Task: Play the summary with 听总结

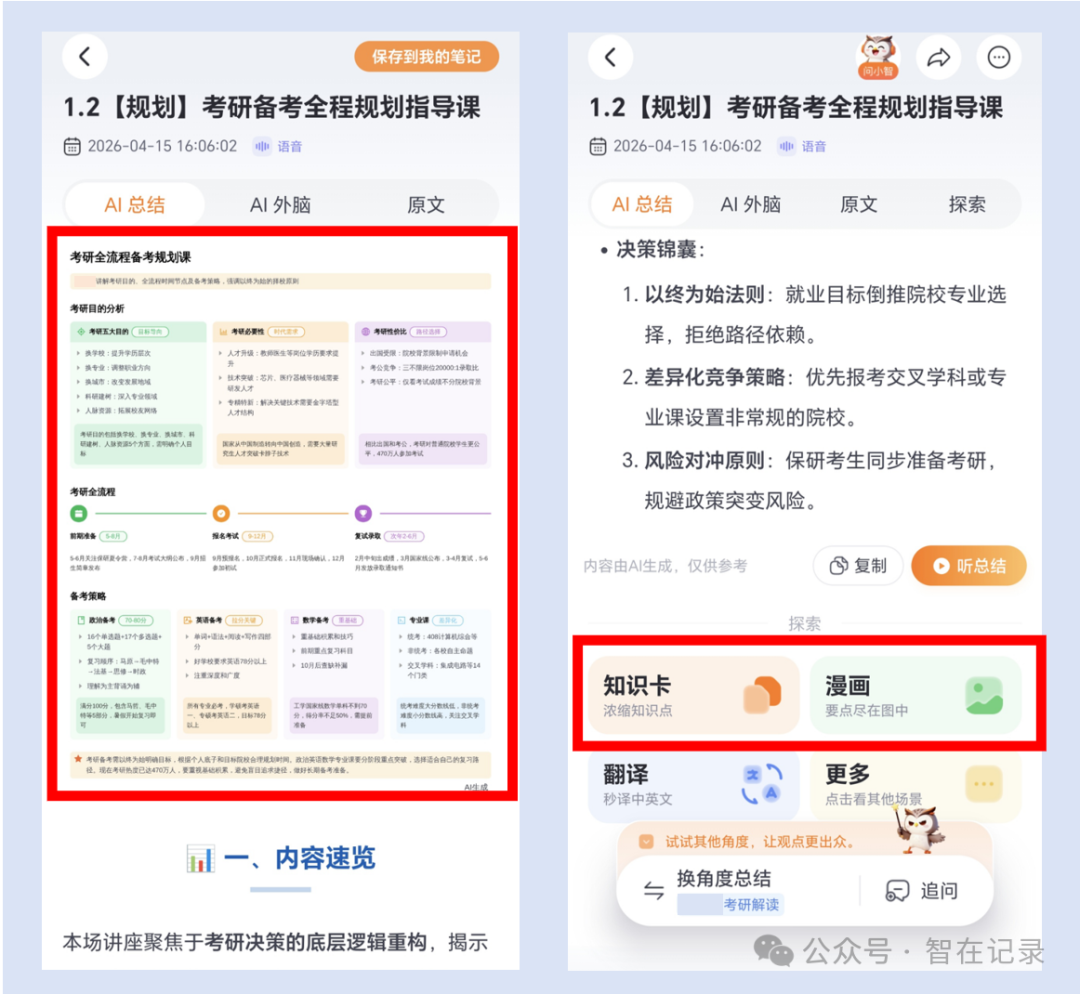Action: (969, 566)
